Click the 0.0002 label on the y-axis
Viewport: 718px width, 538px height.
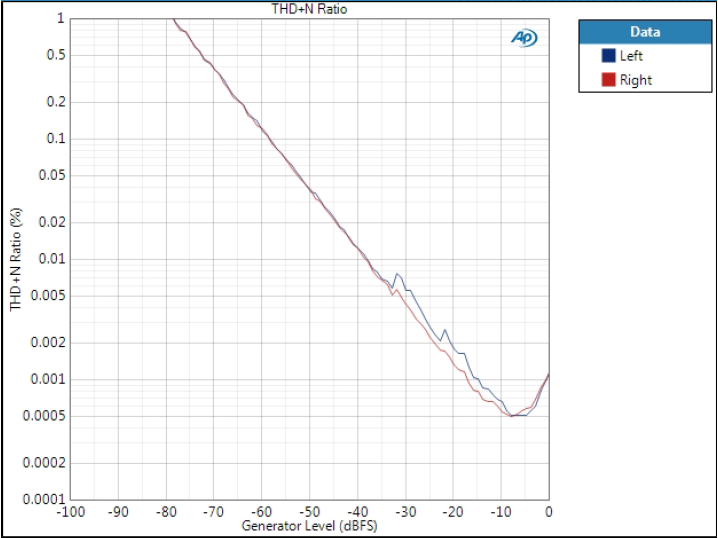pos(44,463)
